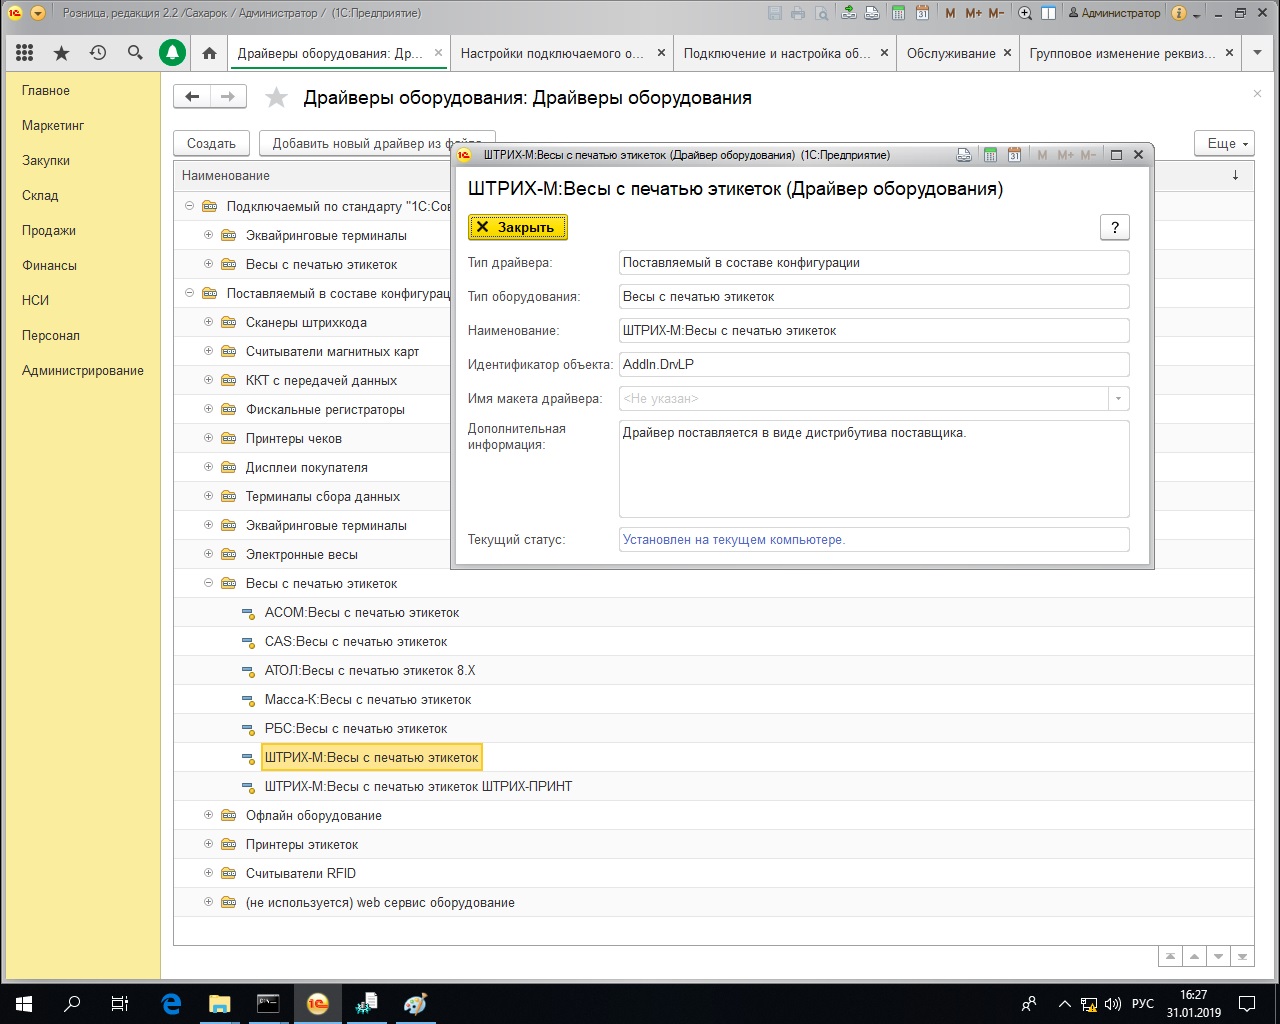Open the Продажи section

(x=49, y=231)
